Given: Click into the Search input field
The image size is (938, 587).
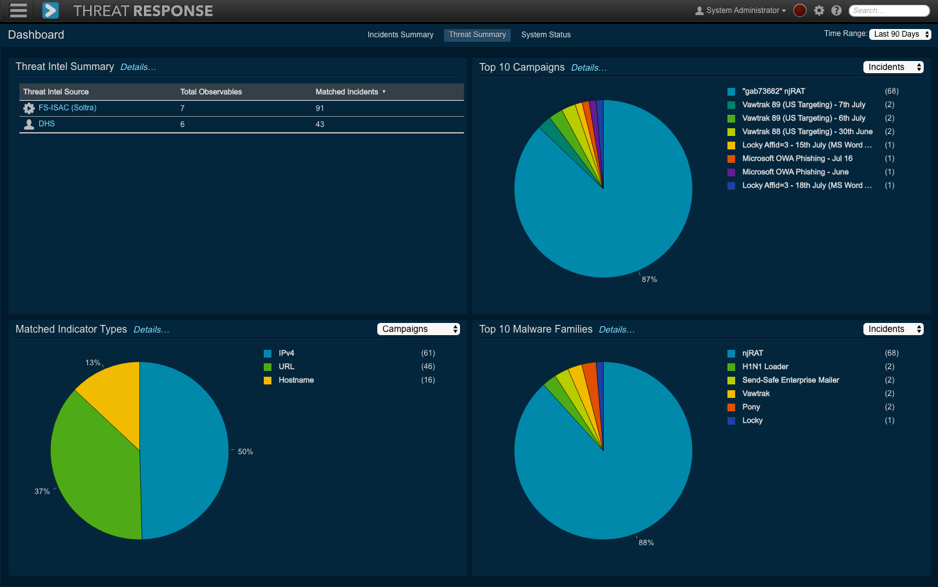Looking at the screenshot, I should coord(890,11).
